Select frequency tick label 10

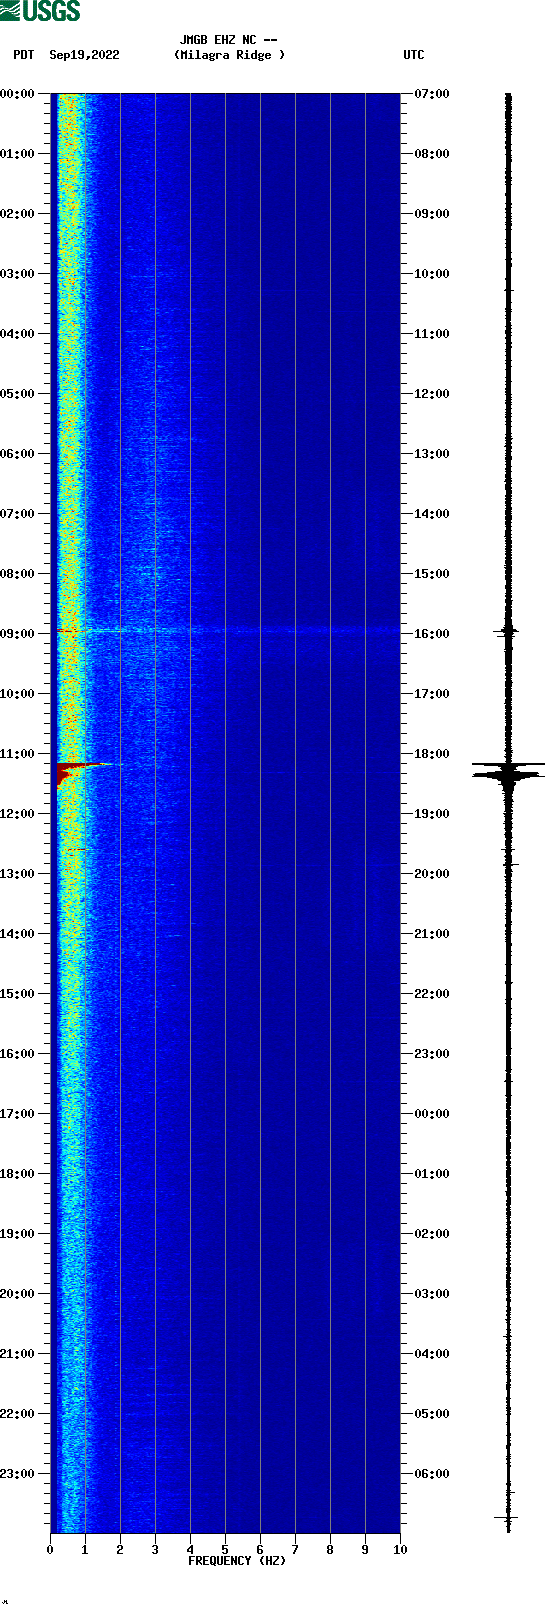coord(400,1550)
